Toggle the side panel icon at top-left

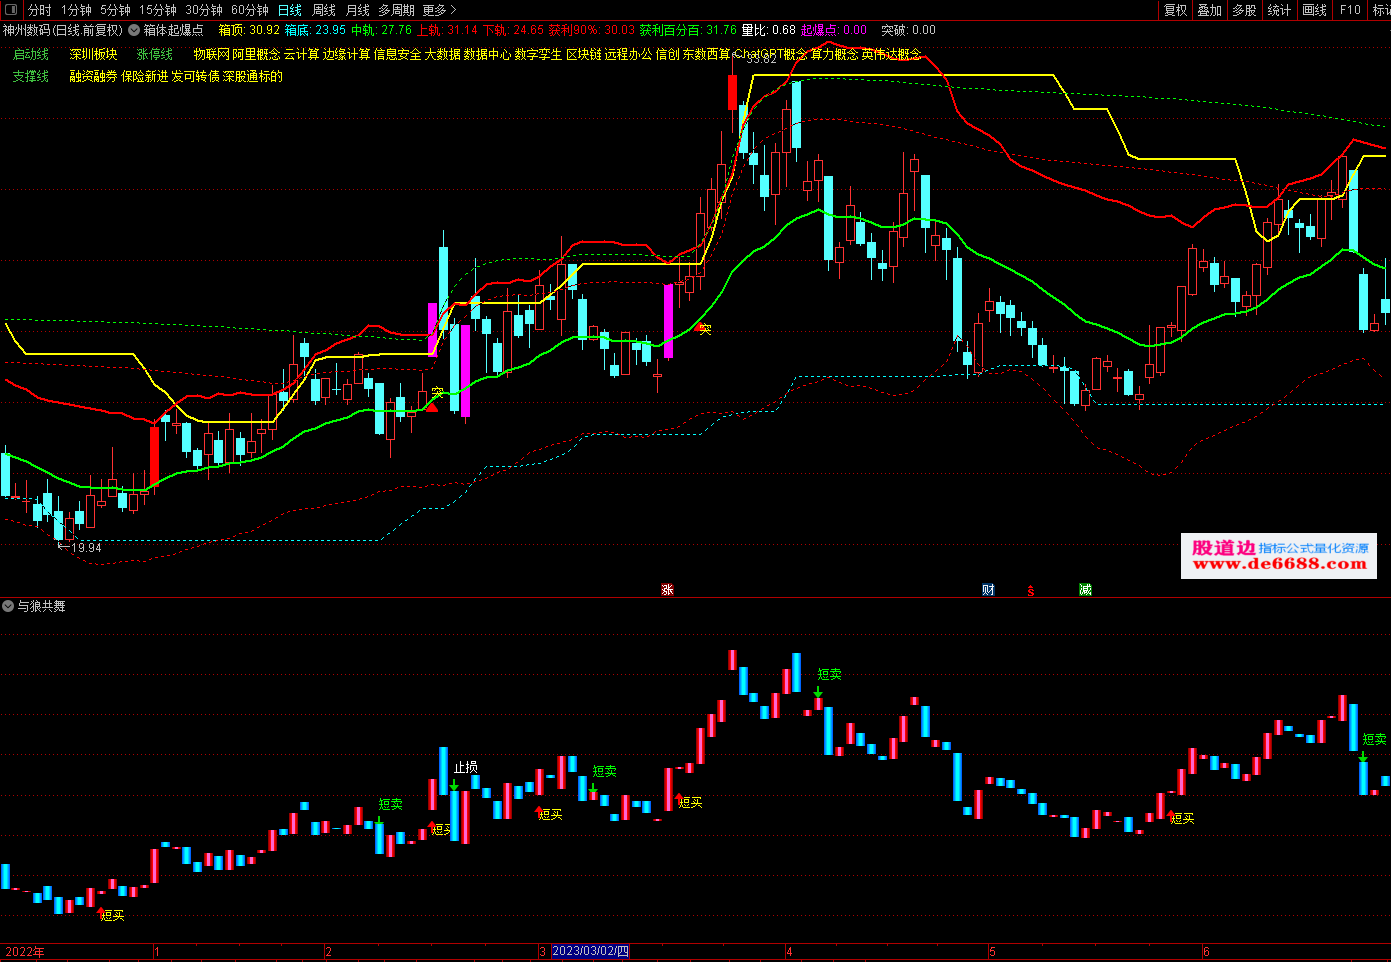12,10
